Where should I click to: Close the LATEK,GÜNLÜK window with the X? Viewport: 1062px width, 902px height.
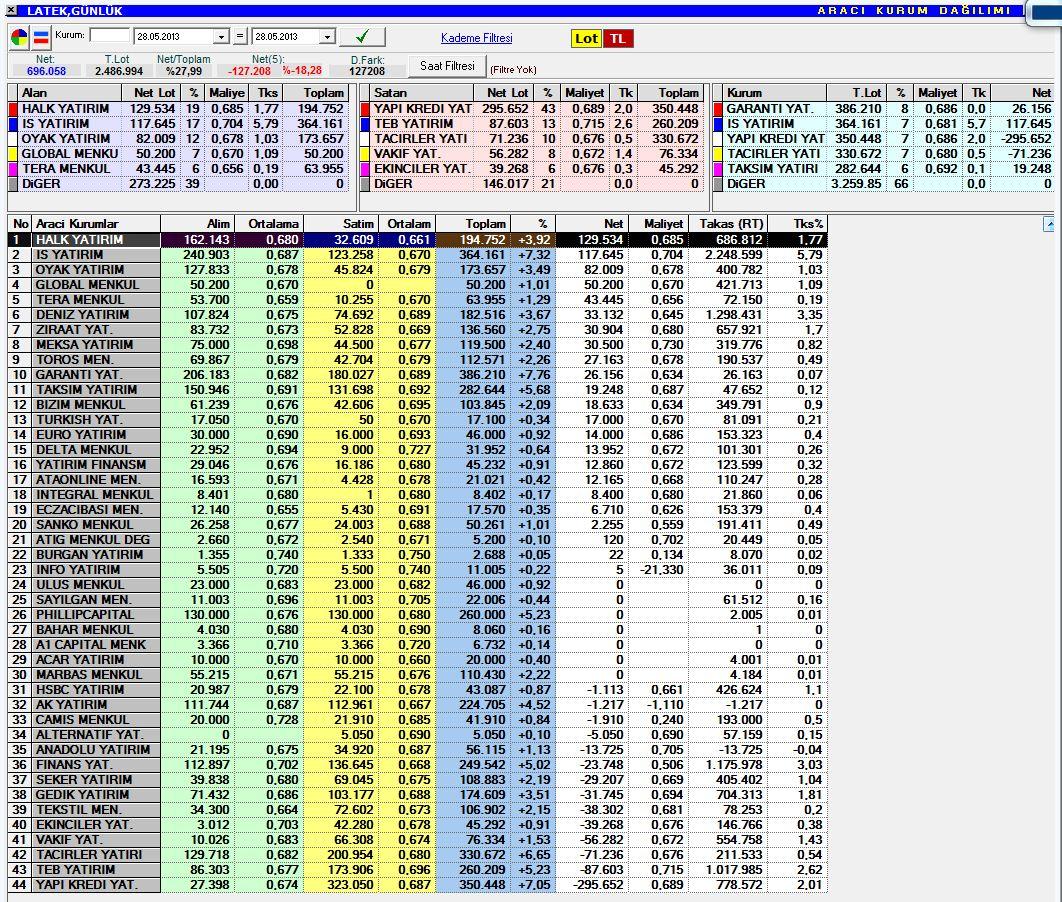pos(11,11)
